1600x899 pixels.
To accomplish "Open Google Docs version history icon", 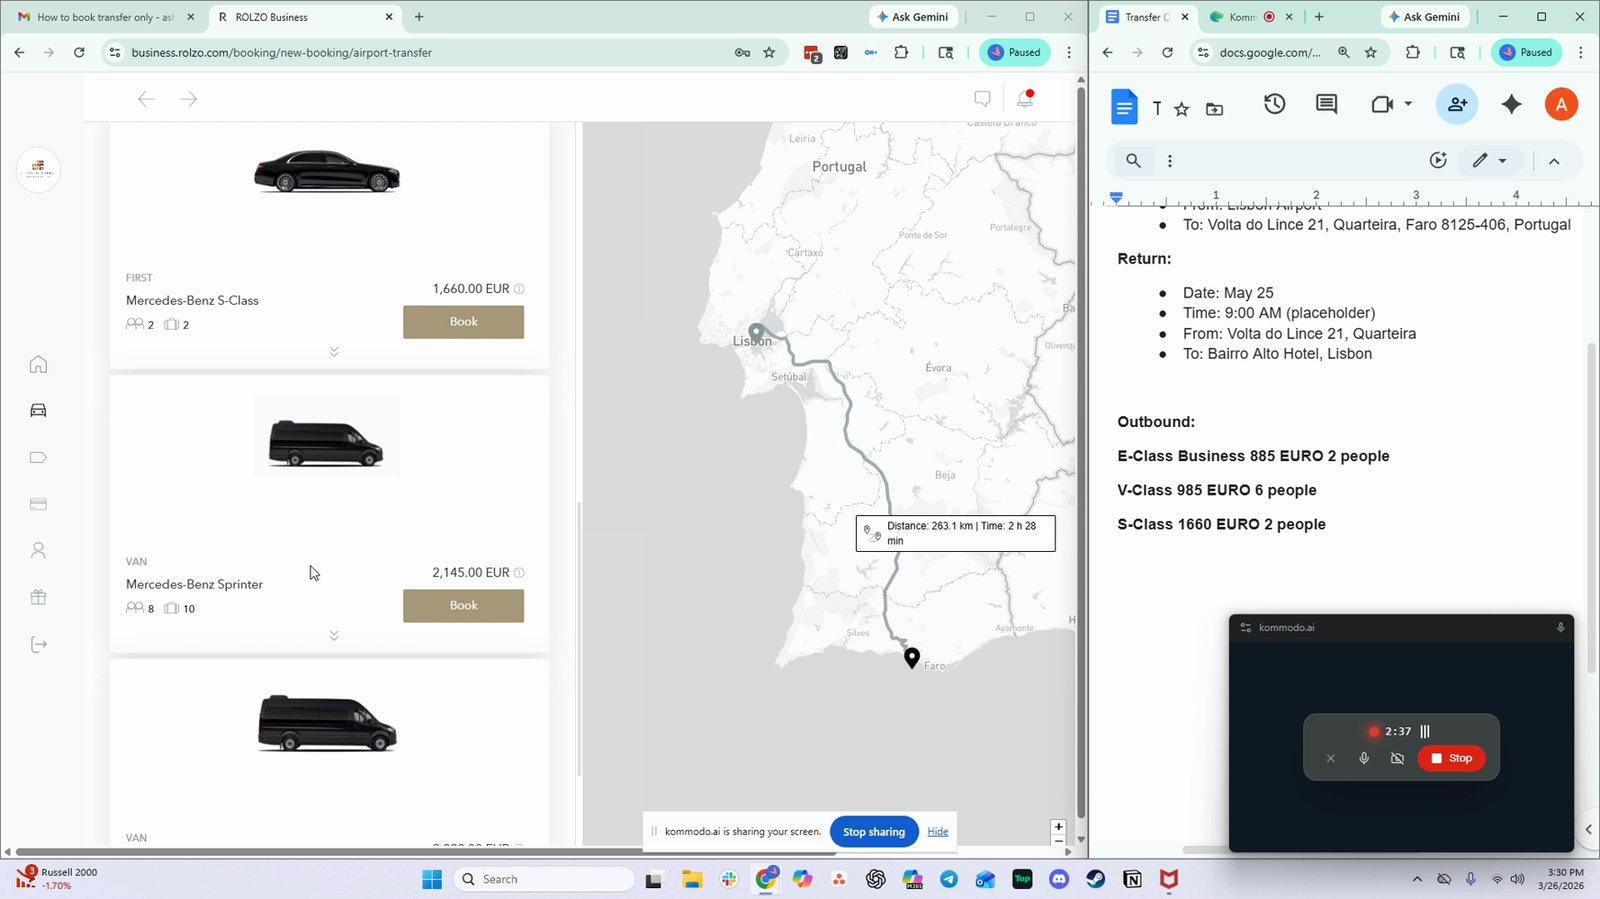I will [1274, 104].
